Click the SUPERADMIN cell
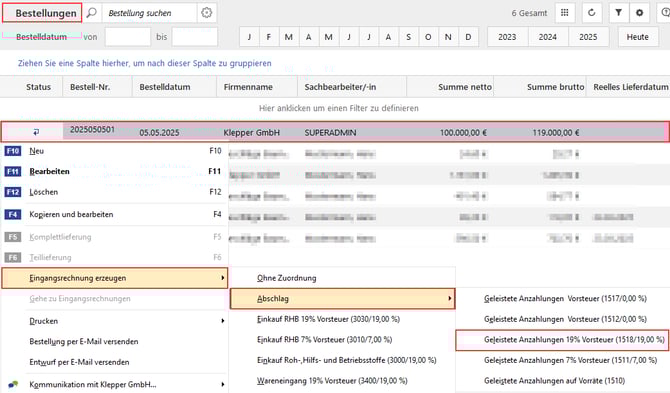Screen dimensions: 670x393 tap(330, 132)
